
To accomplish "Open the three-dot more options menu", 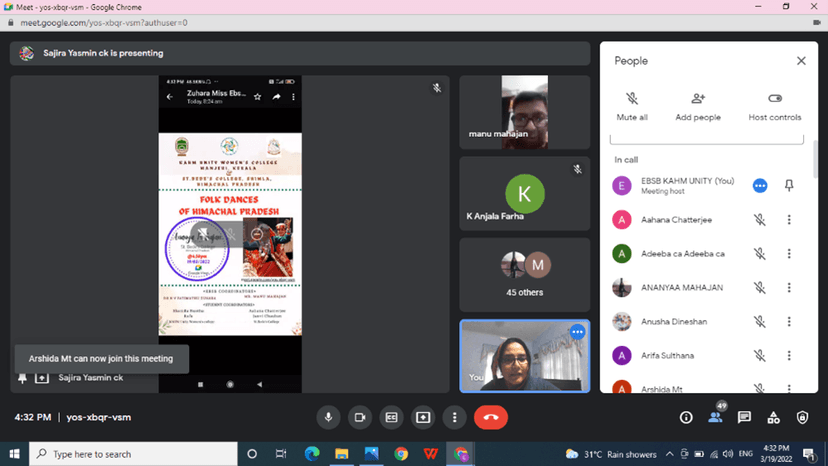I will click(455, 417).
